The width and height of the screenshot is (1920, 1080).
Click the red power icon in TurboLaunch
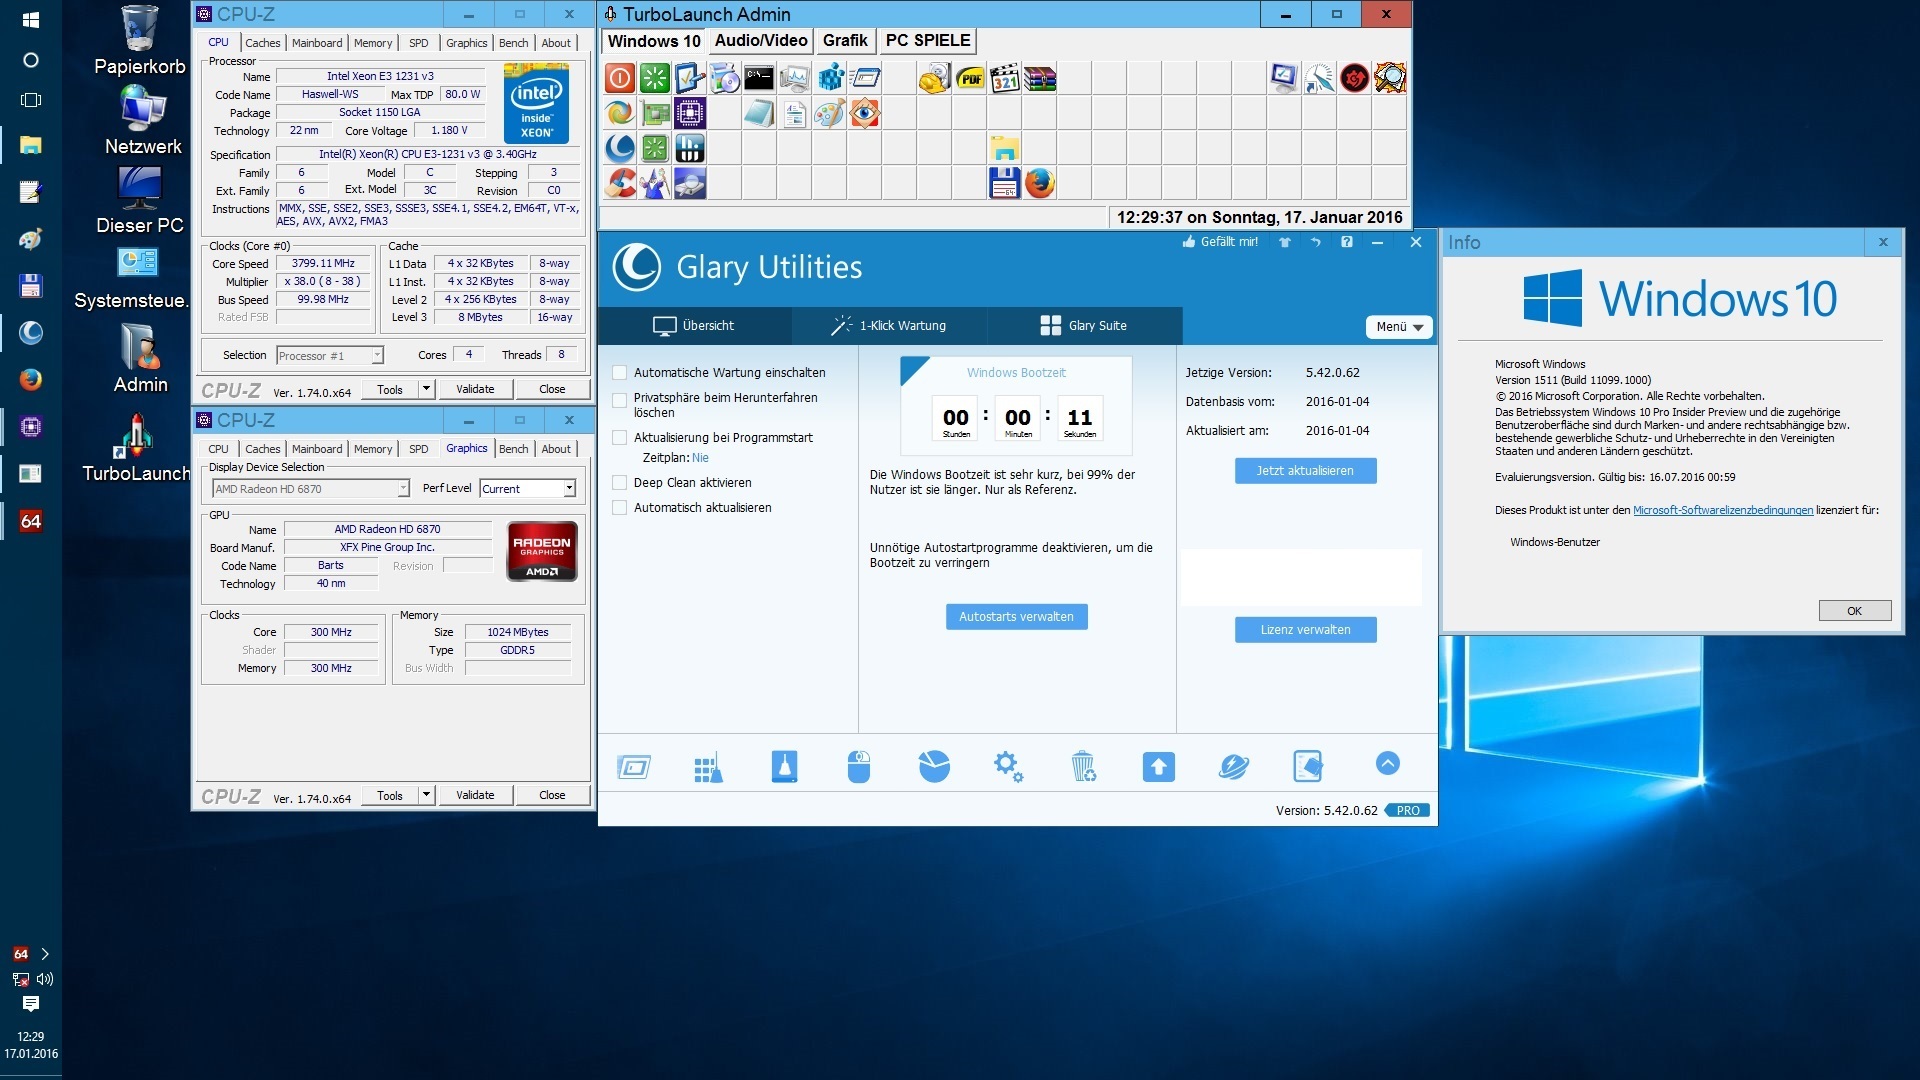click(620, 78)
